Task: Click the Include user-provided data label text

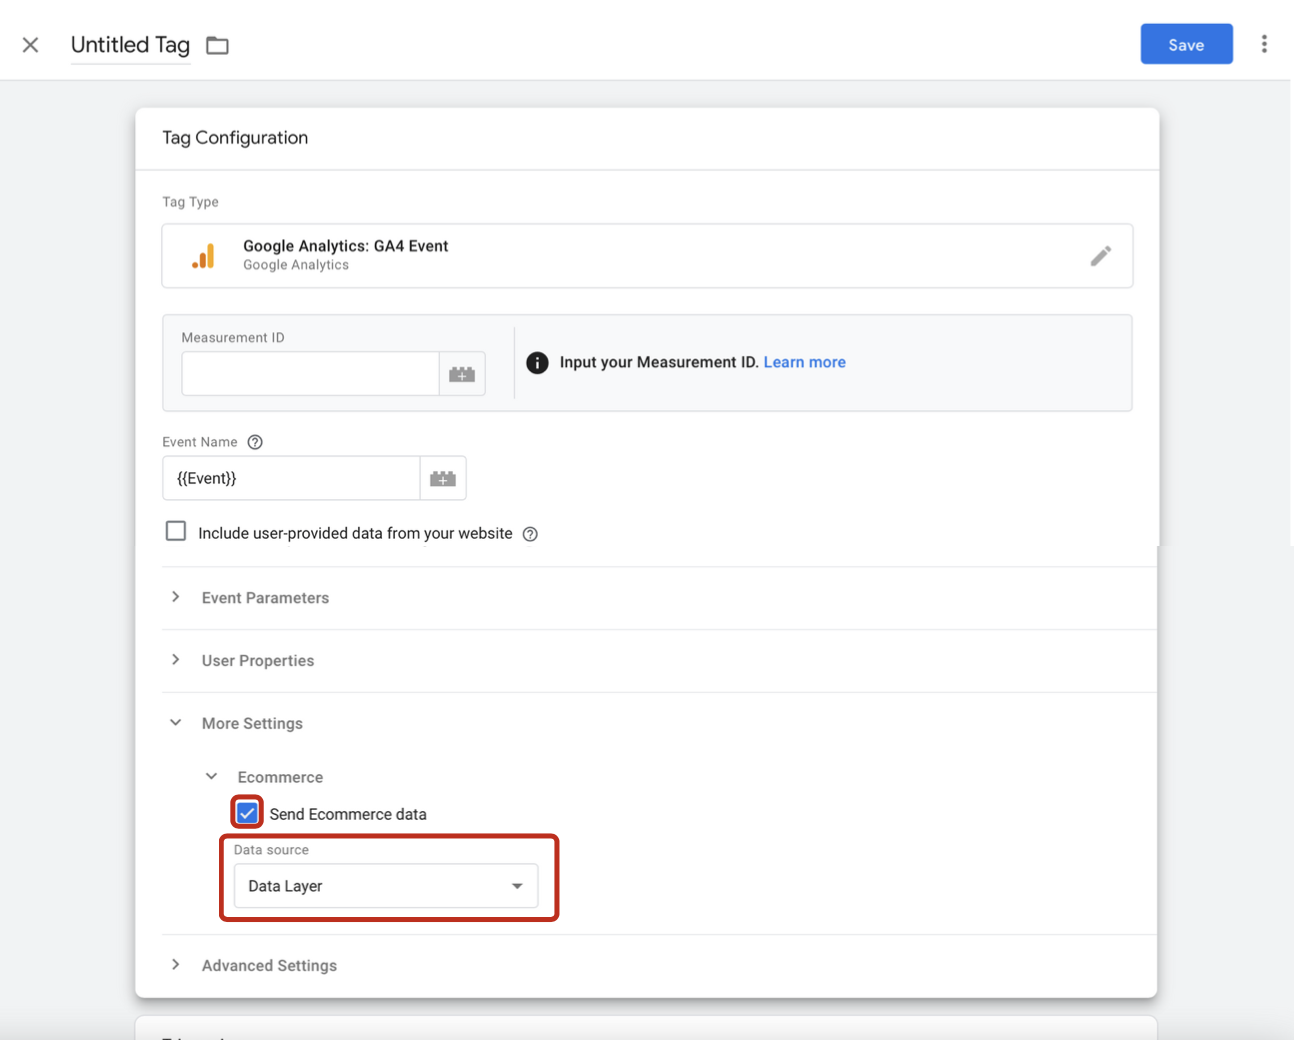Action: coord(355,534)
